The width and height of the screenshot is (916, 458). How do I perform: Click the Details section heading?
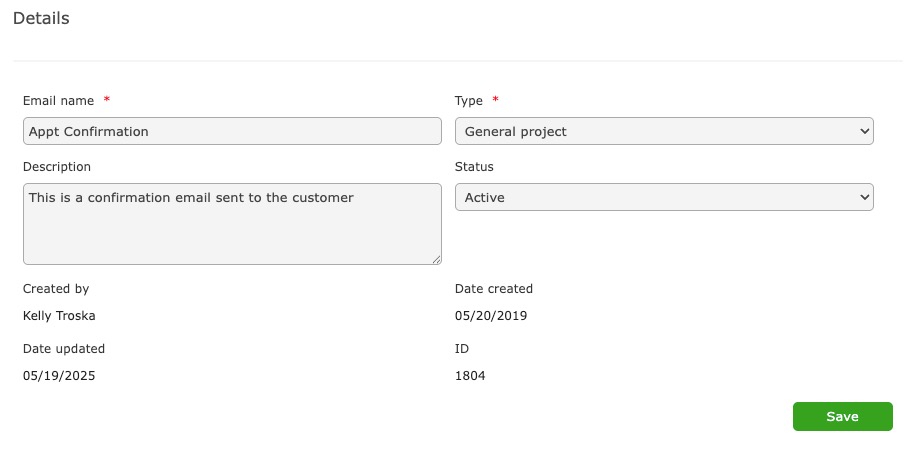(41, 18)
